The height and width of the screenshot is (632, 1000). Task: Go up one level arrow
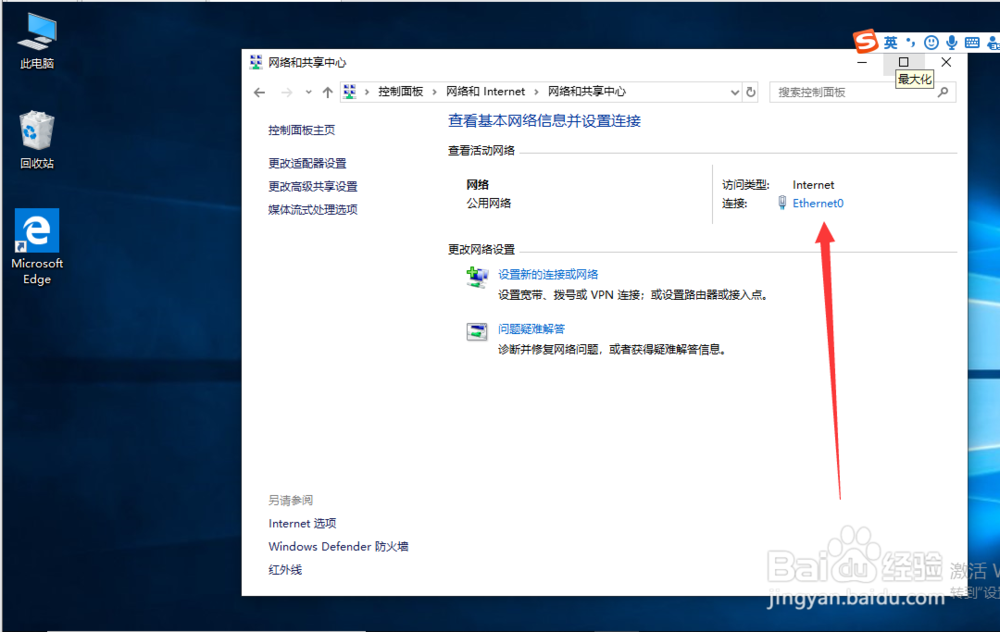328,92
